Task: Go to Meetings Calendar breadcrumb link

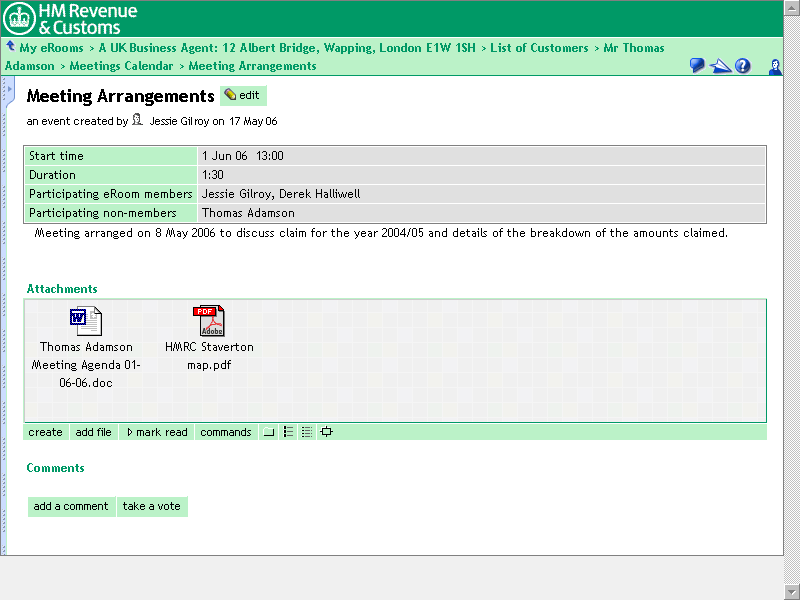Action: [x=122, y=66]
